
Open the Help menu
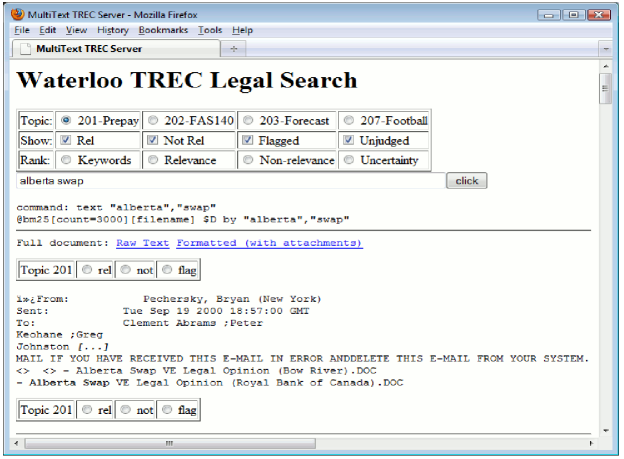pos(242,30)
